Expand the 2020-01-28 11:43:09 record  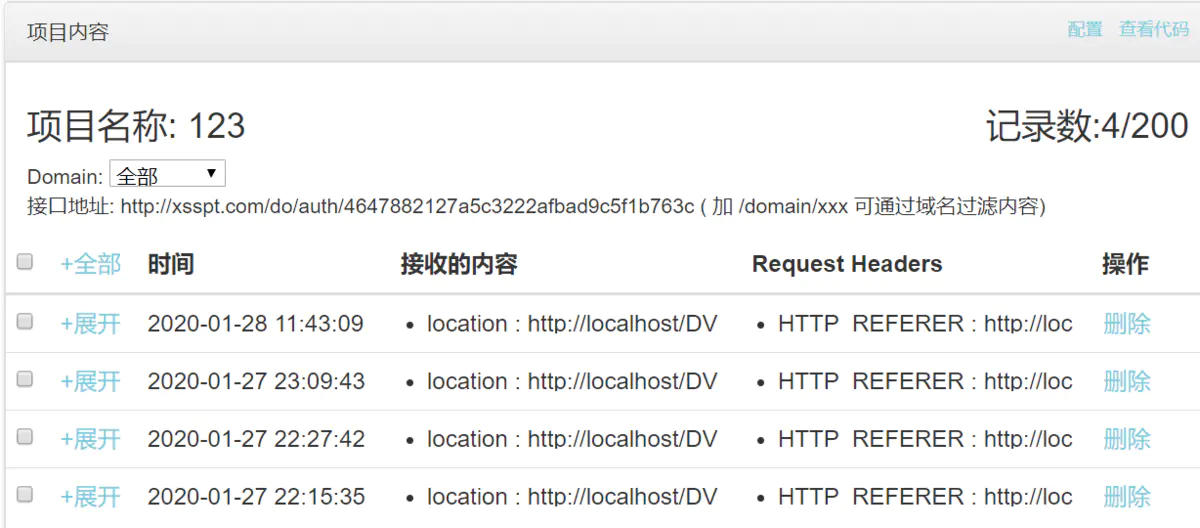90,324
